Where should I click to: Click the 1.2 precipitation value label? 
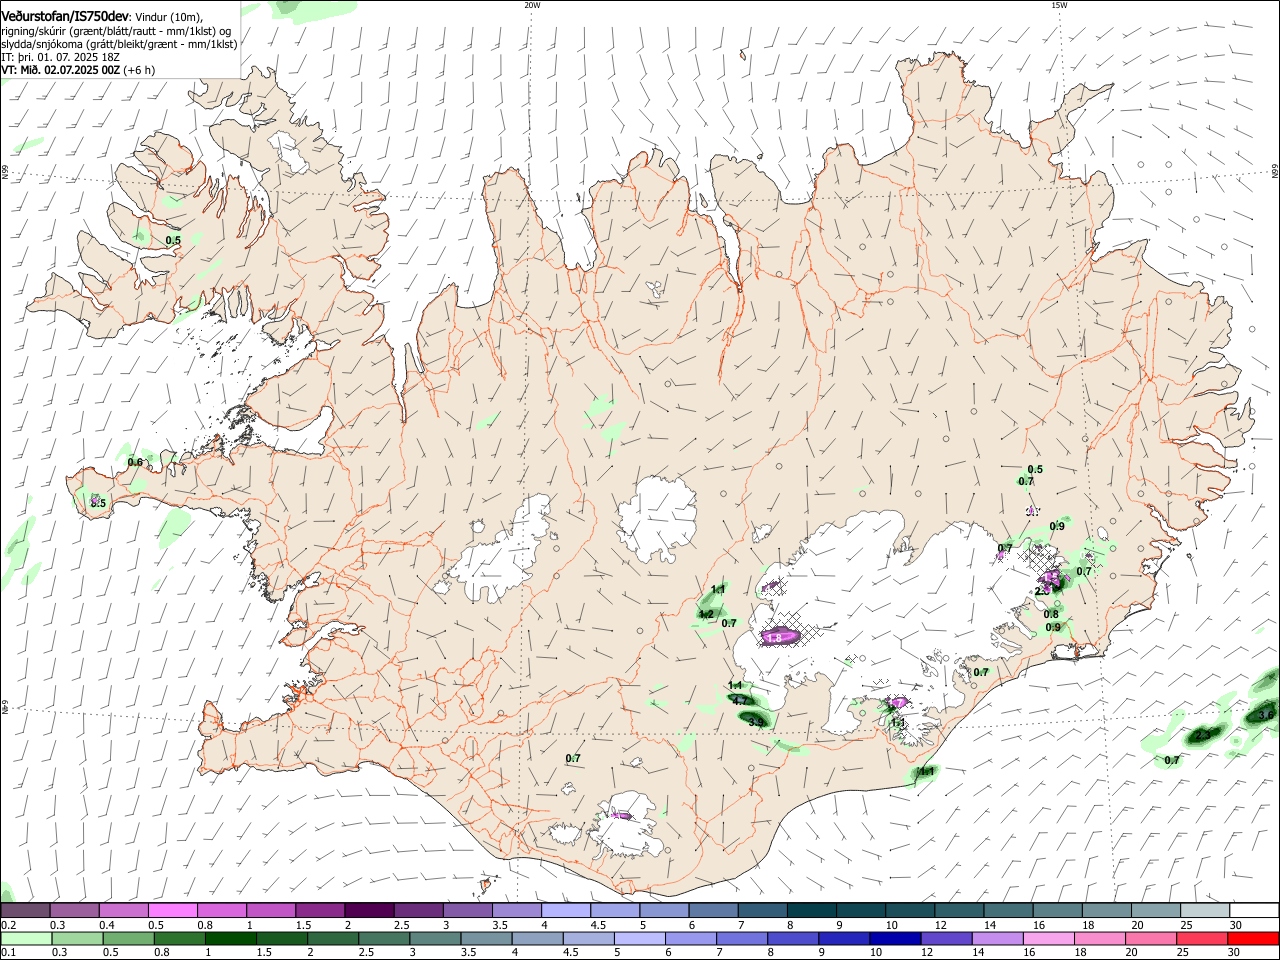tap(706, 614)
